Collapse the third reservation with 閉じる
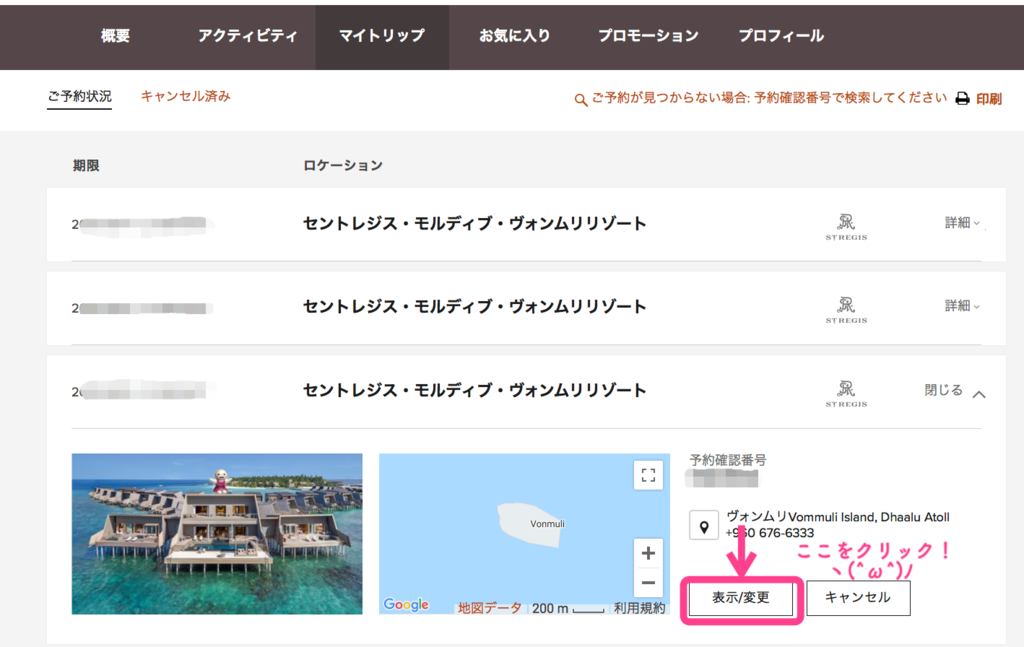This screenshot has width=1024, height=647. click(x=954, y=390)
